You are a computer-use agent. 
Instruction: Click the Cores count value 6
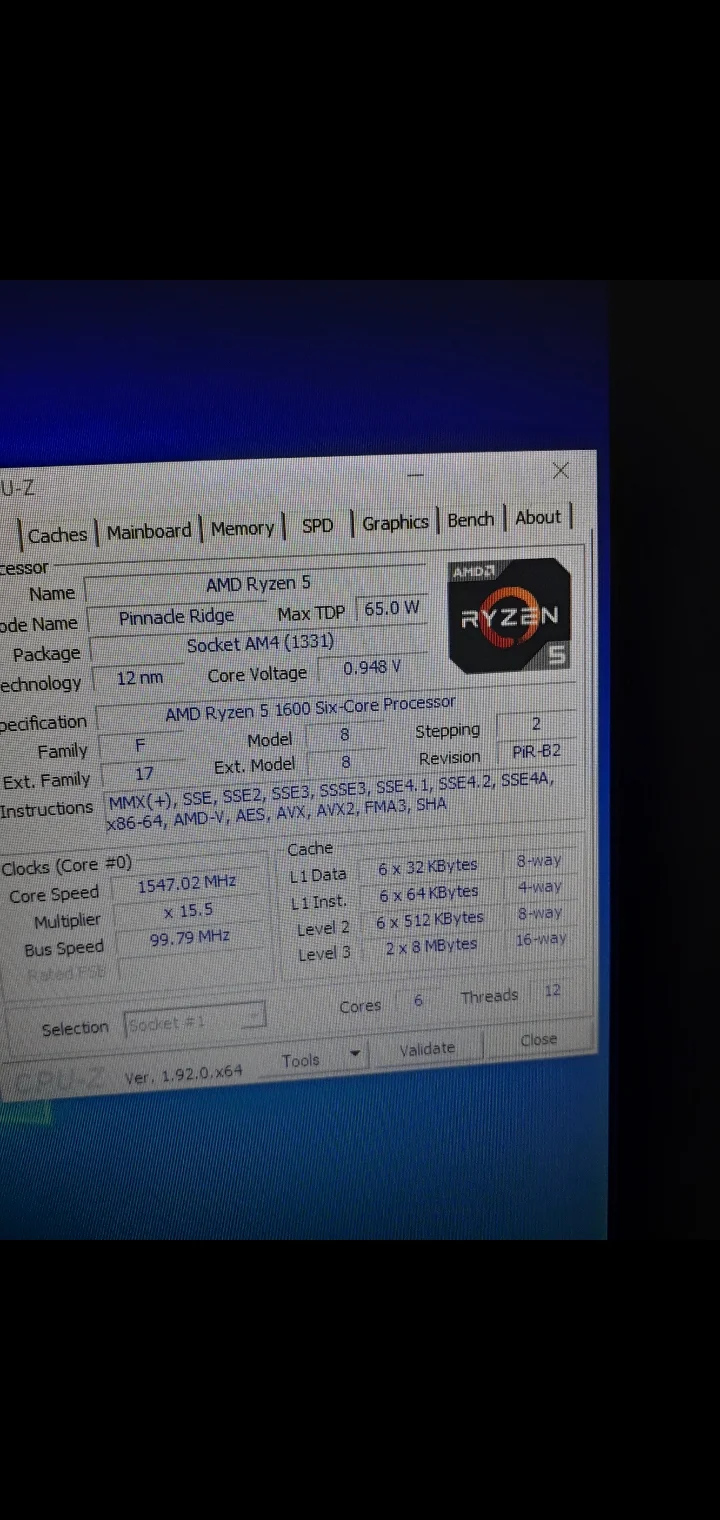click(418, 1001)
